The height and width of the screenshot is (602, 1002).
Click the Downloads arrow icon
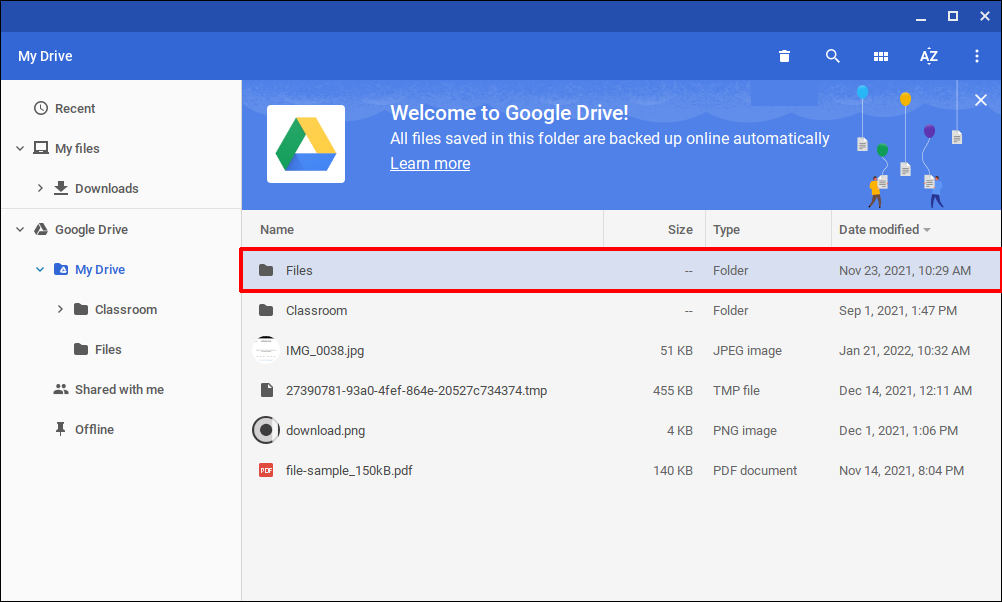coord(61,188)
